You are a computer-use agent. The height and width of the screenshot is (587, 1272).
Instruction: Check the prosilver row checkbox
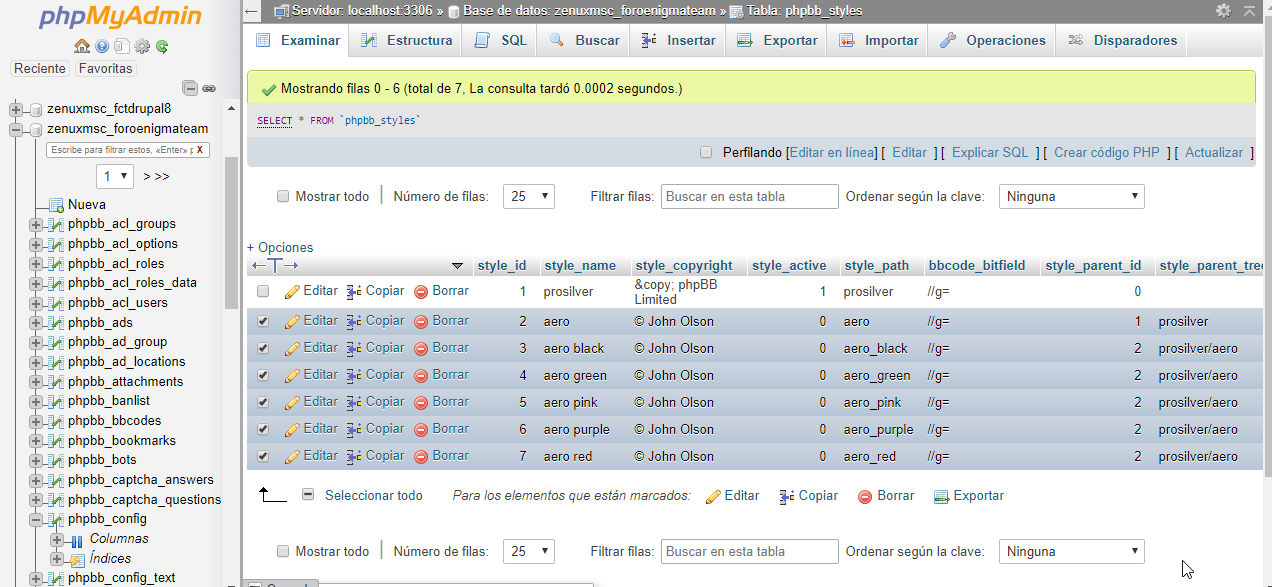coord(263,291)
